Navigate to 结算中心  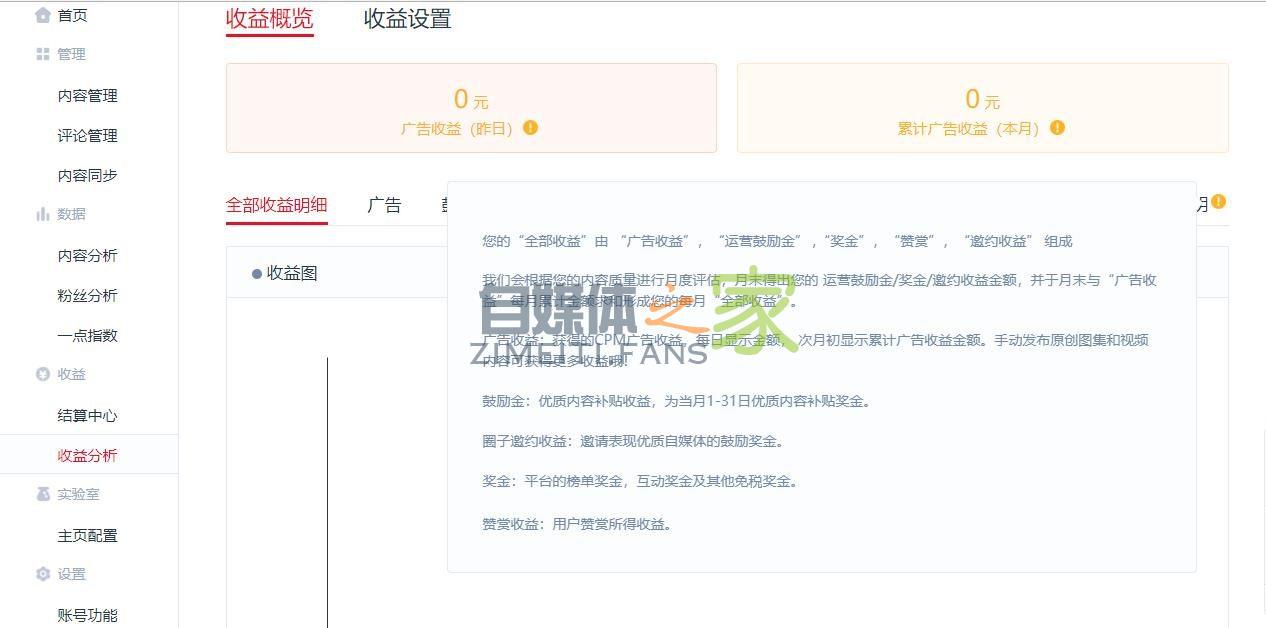[87, 416]
